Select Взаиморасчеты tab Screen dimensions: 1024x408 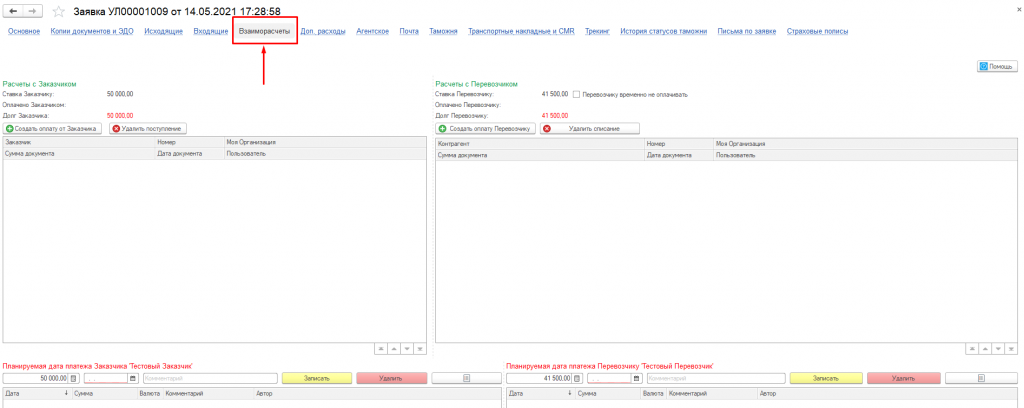coord(264,31)
